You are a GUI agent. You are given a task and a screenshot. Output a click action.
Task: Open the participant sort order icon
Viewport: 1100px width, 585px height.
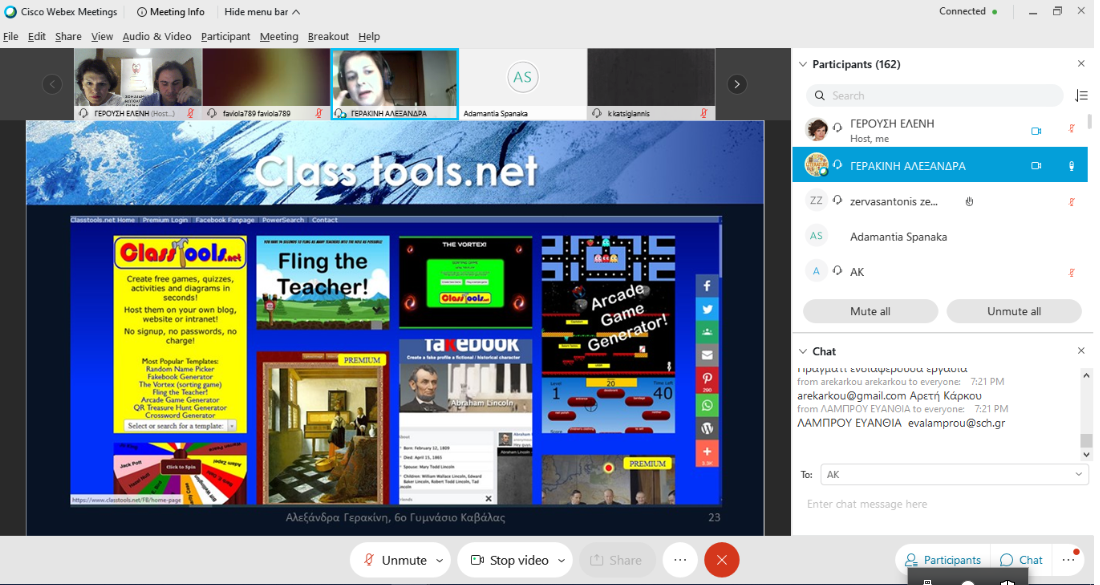[x=1082, y=95]
